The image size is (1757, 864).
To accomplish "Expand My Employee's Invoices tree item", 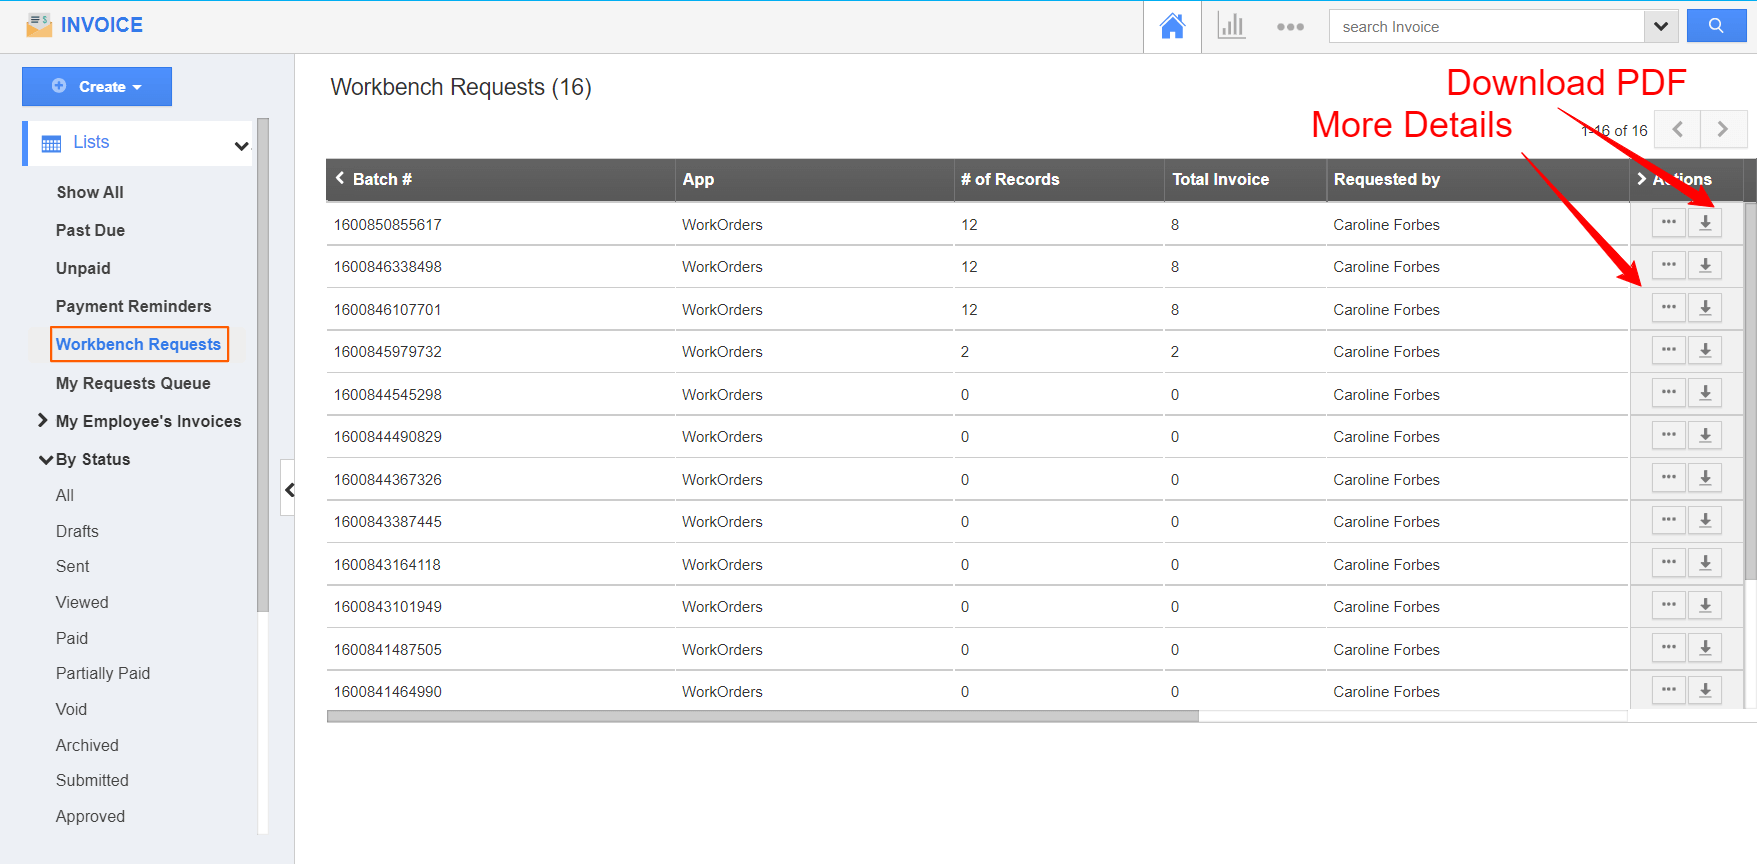I will 43,421.
